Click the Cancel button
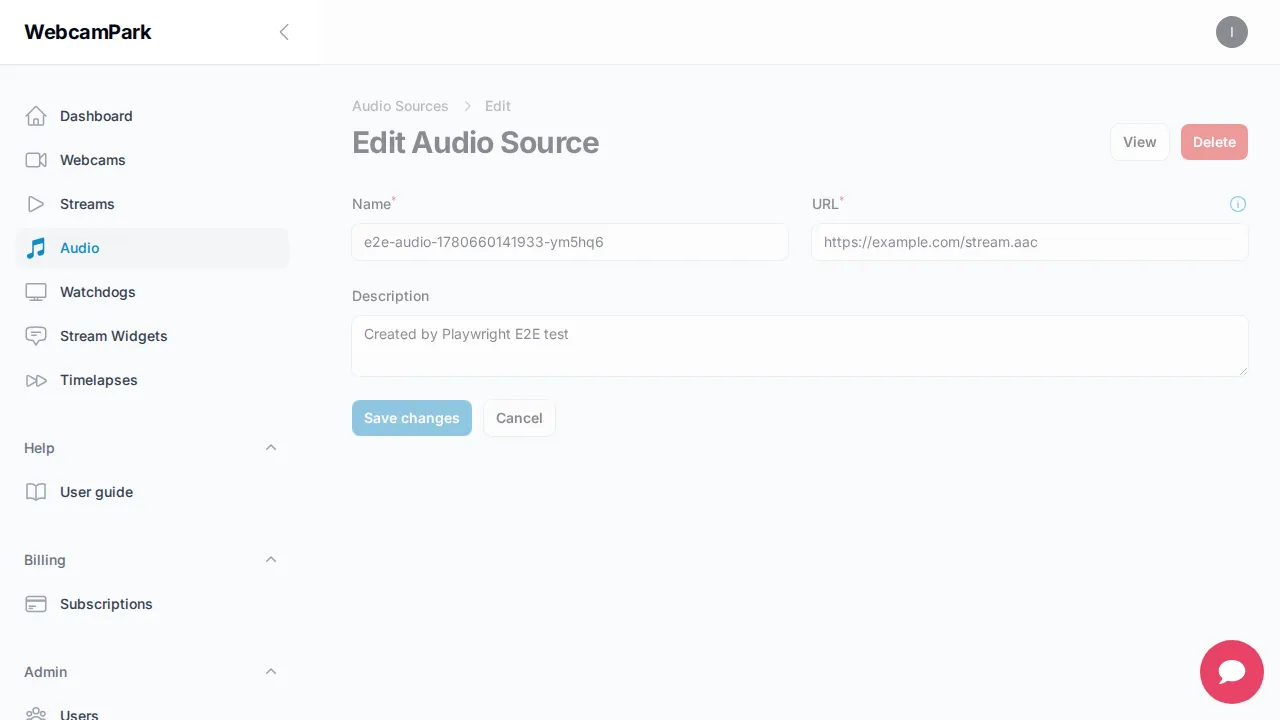1280x720 pixels. [x=519, y=418]
